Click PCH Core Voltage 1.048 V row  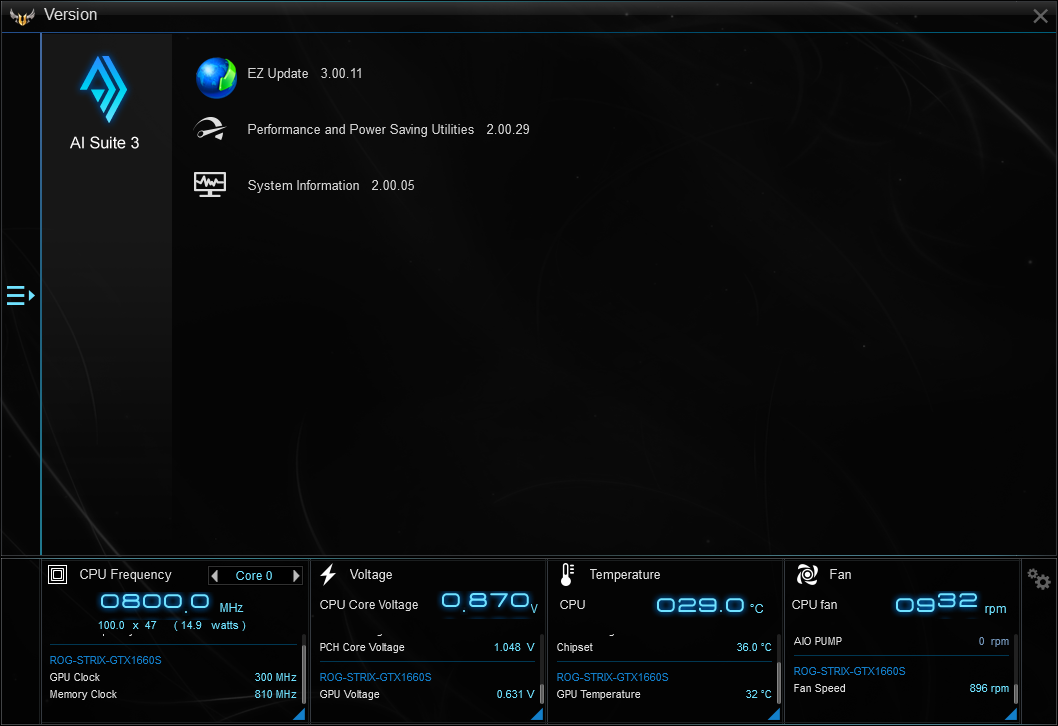426,647
